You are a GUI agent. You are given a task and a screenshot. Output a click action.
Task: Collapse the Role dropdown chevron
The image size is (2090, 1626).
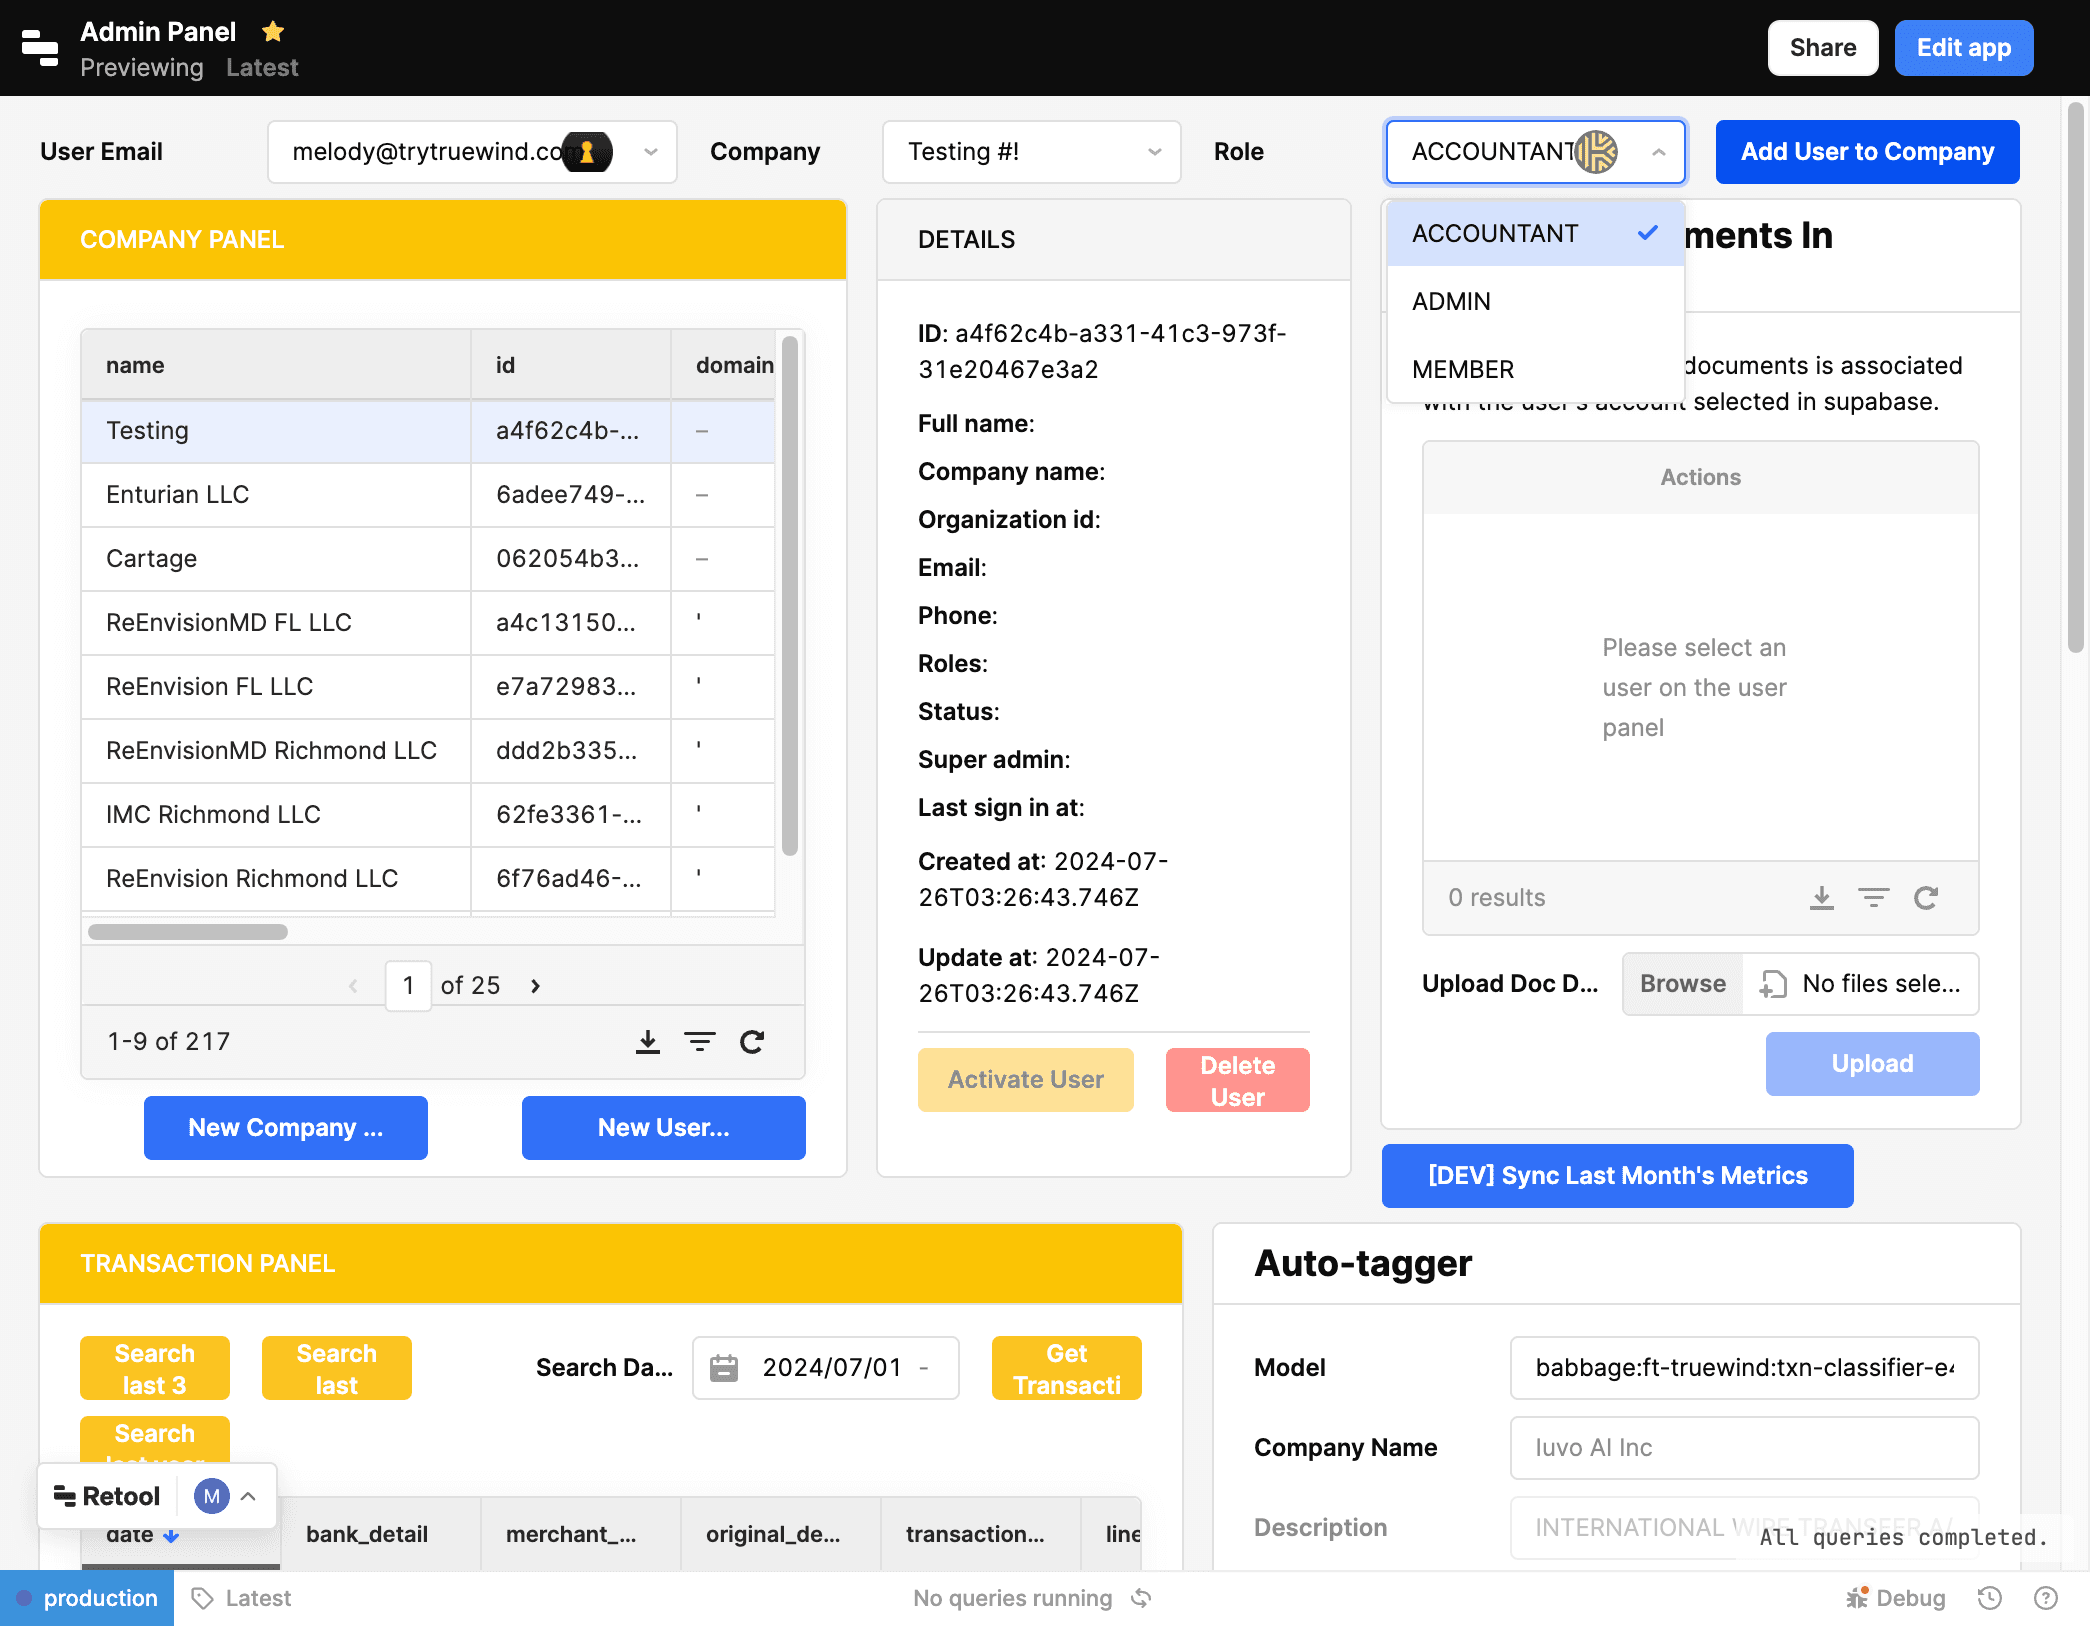pyautogui.click(x=1657, y=152)
